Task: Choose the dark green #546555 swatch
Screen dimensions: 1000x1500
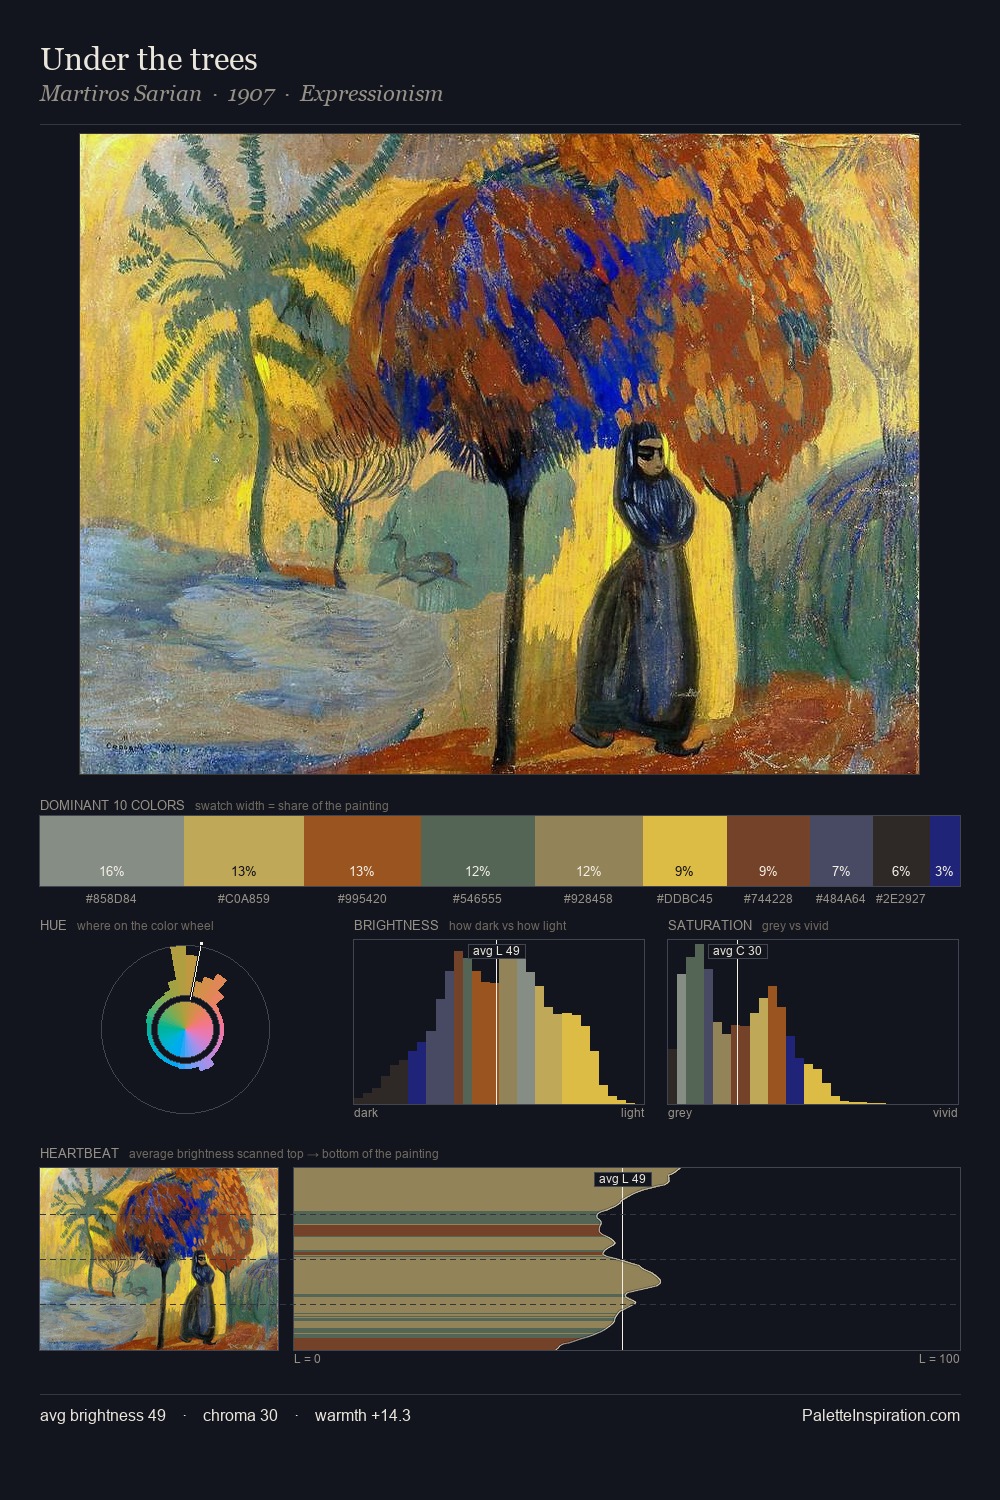Action: coord(478,851)
